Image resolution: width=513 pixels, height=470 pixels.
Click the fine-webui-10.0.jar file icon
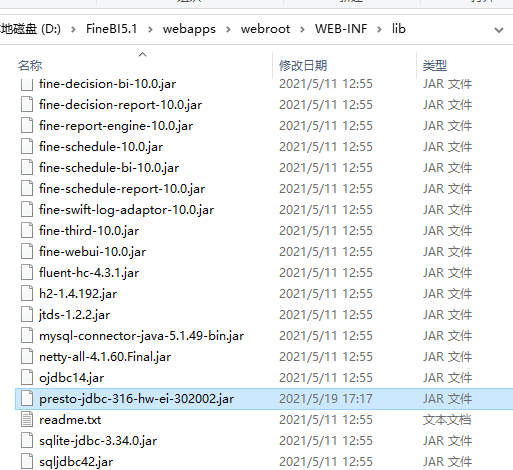[27, 252]
